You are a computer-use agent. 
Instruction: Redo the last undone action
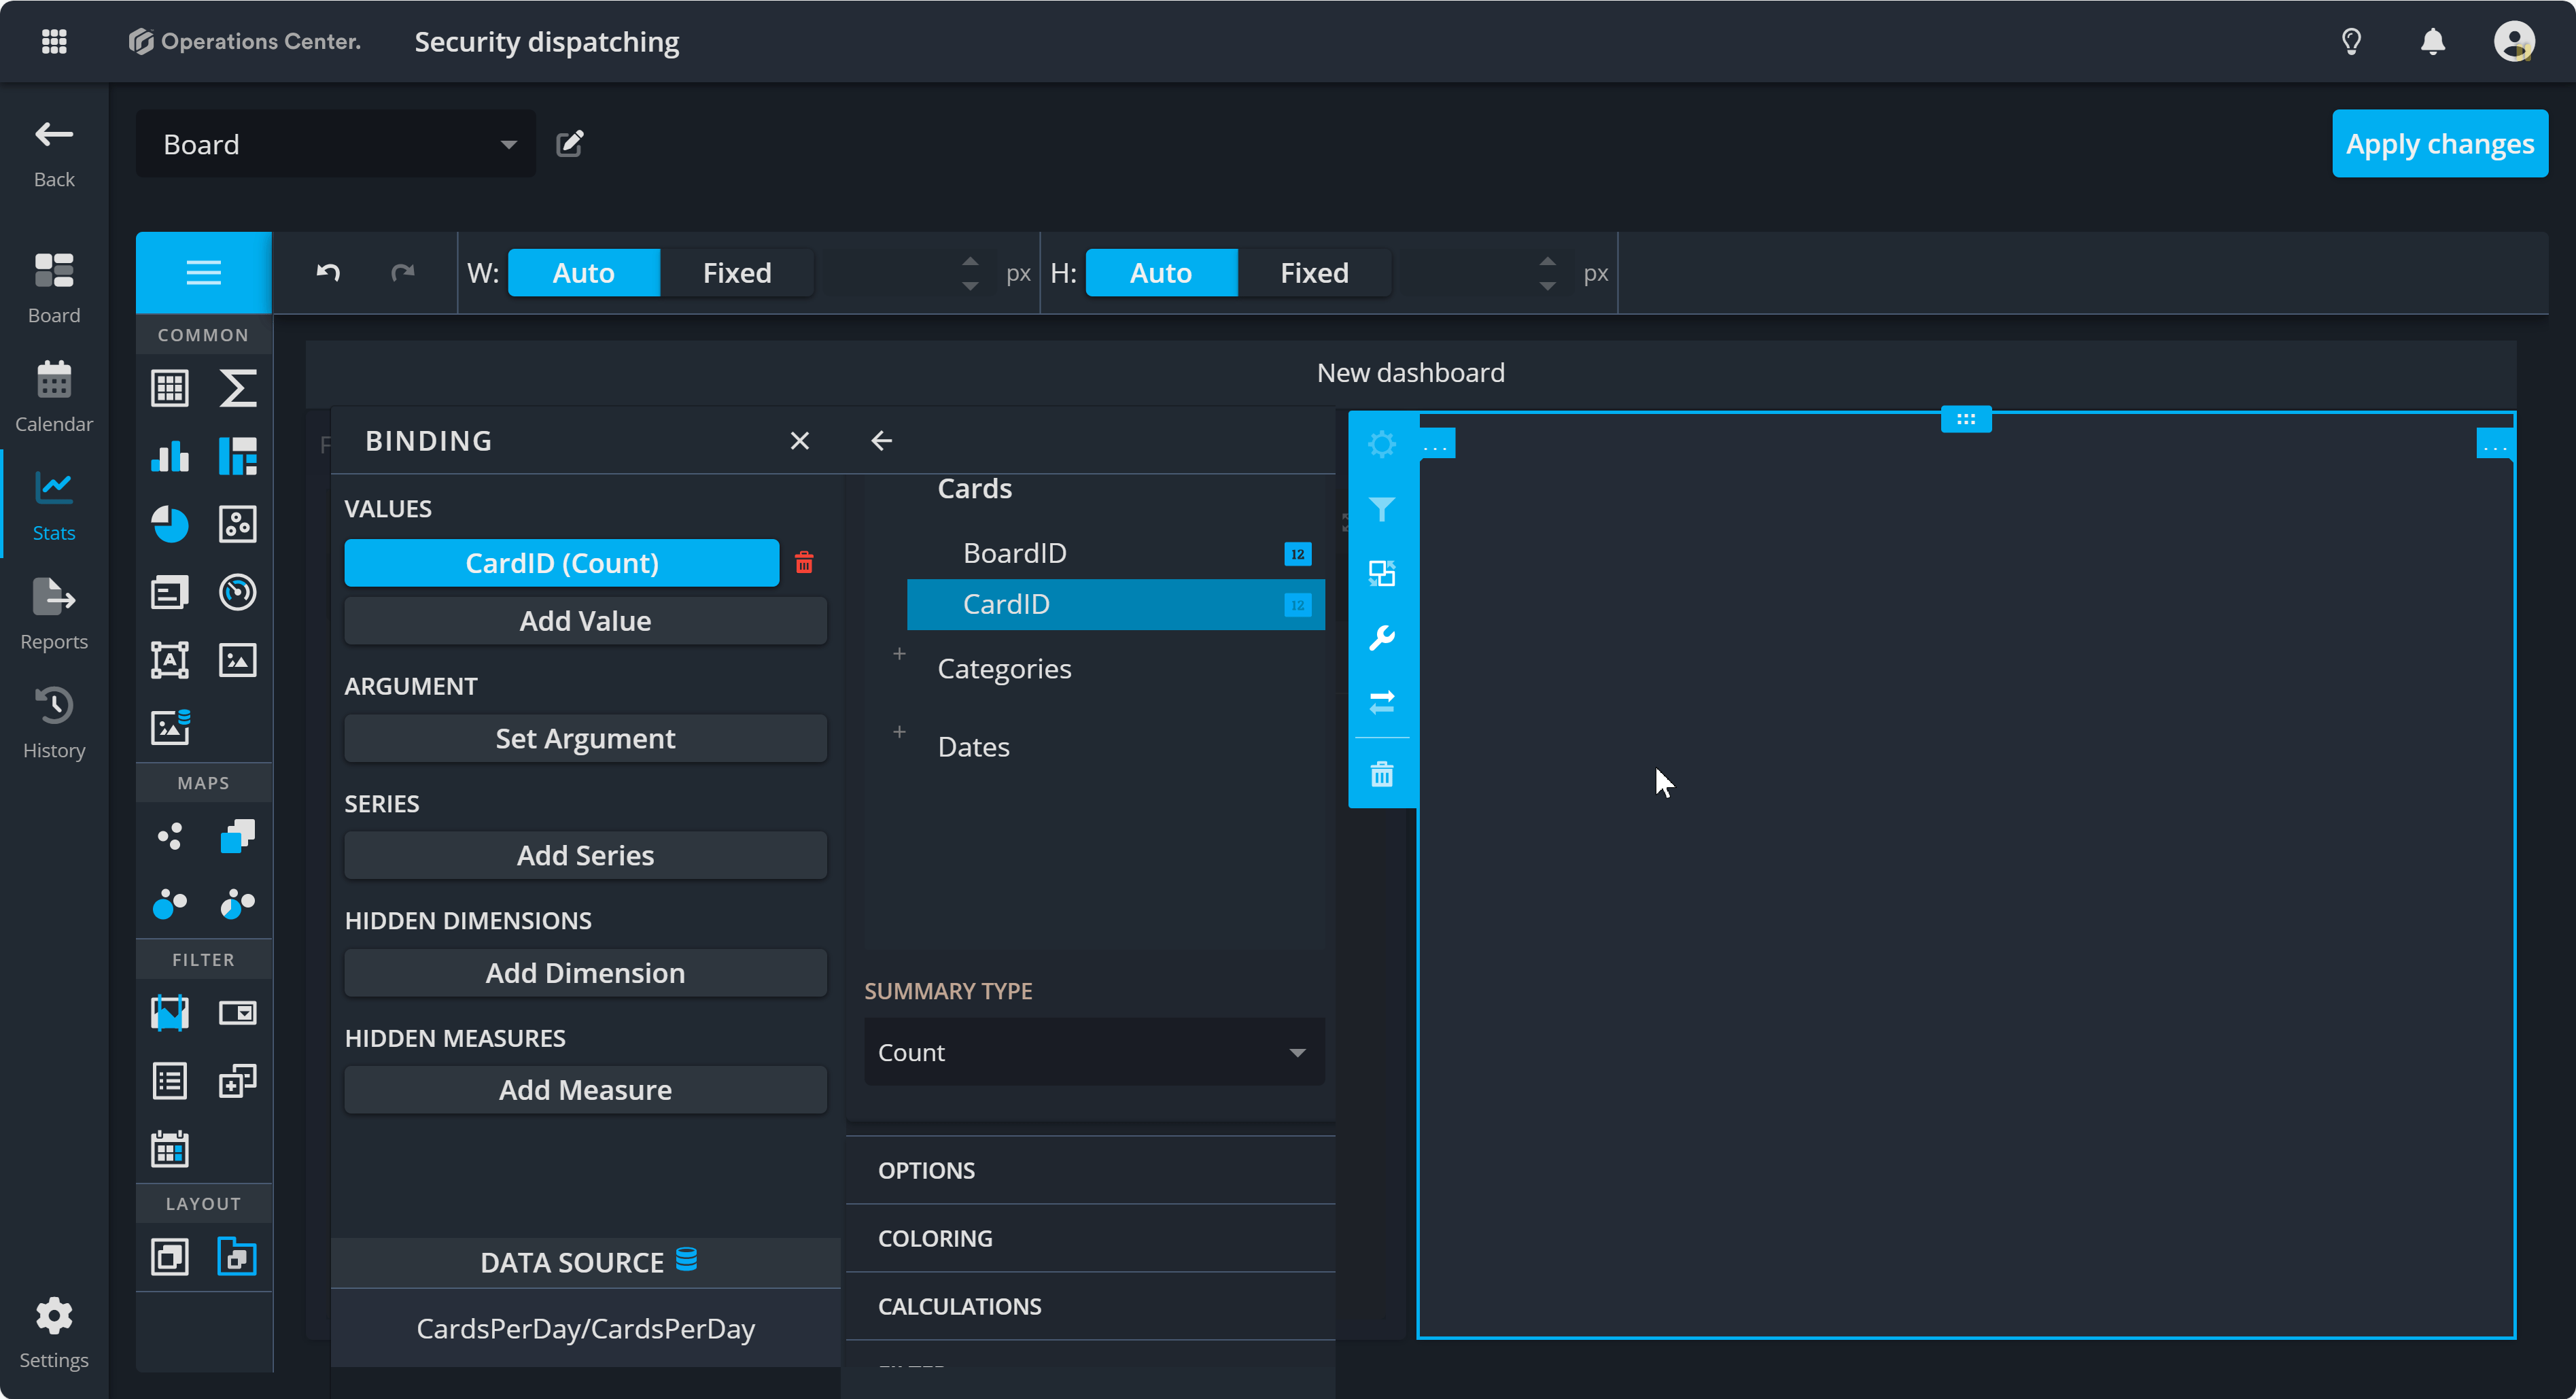point(402,272)
